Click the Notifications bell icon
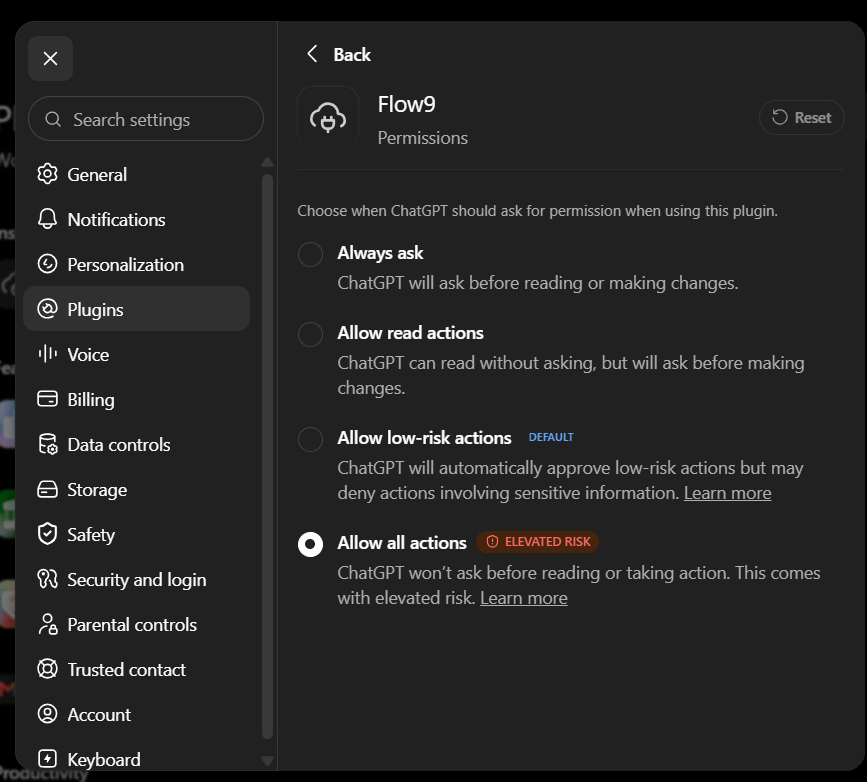This screenshot has width=867, height=782. [x=48, y=219]
